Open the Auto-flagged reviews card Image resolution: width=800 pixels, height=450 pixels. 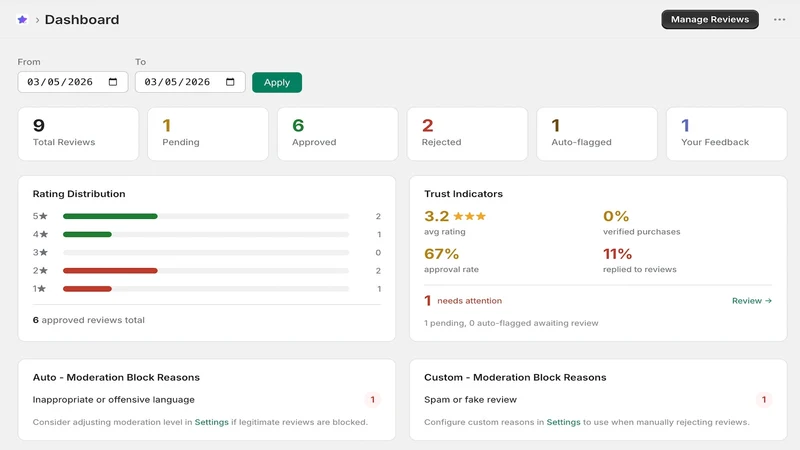(597, 134)
